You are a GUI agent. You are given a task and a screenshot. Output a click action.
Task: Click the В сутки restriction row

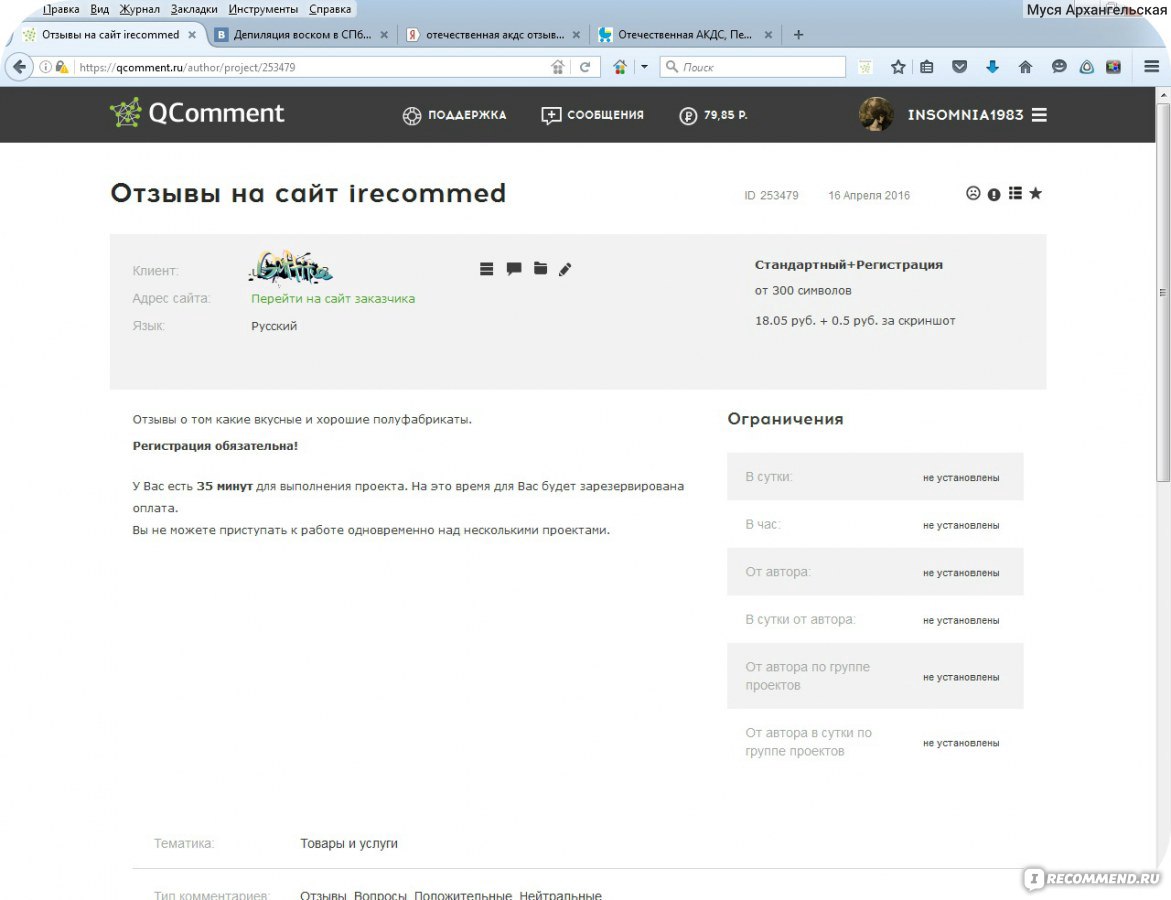point(875,477)
